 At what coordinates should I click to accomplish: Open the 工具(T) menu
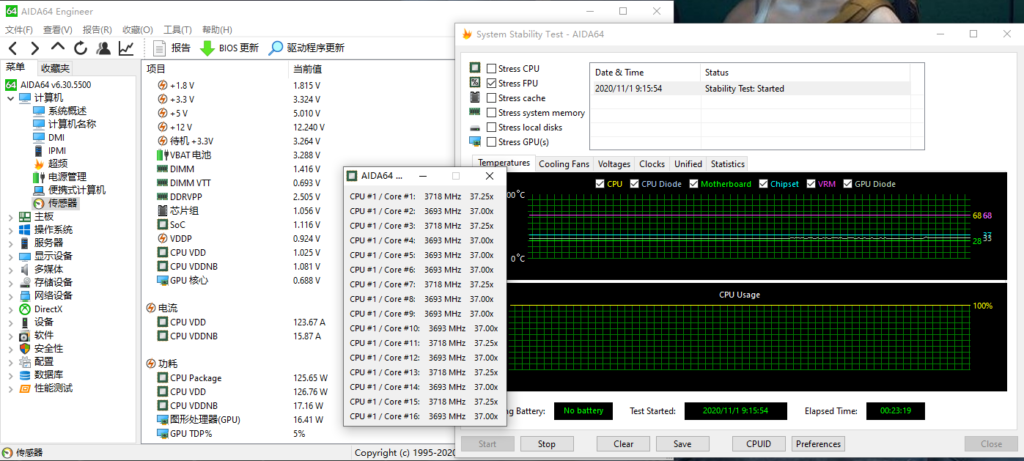[178, 30]
